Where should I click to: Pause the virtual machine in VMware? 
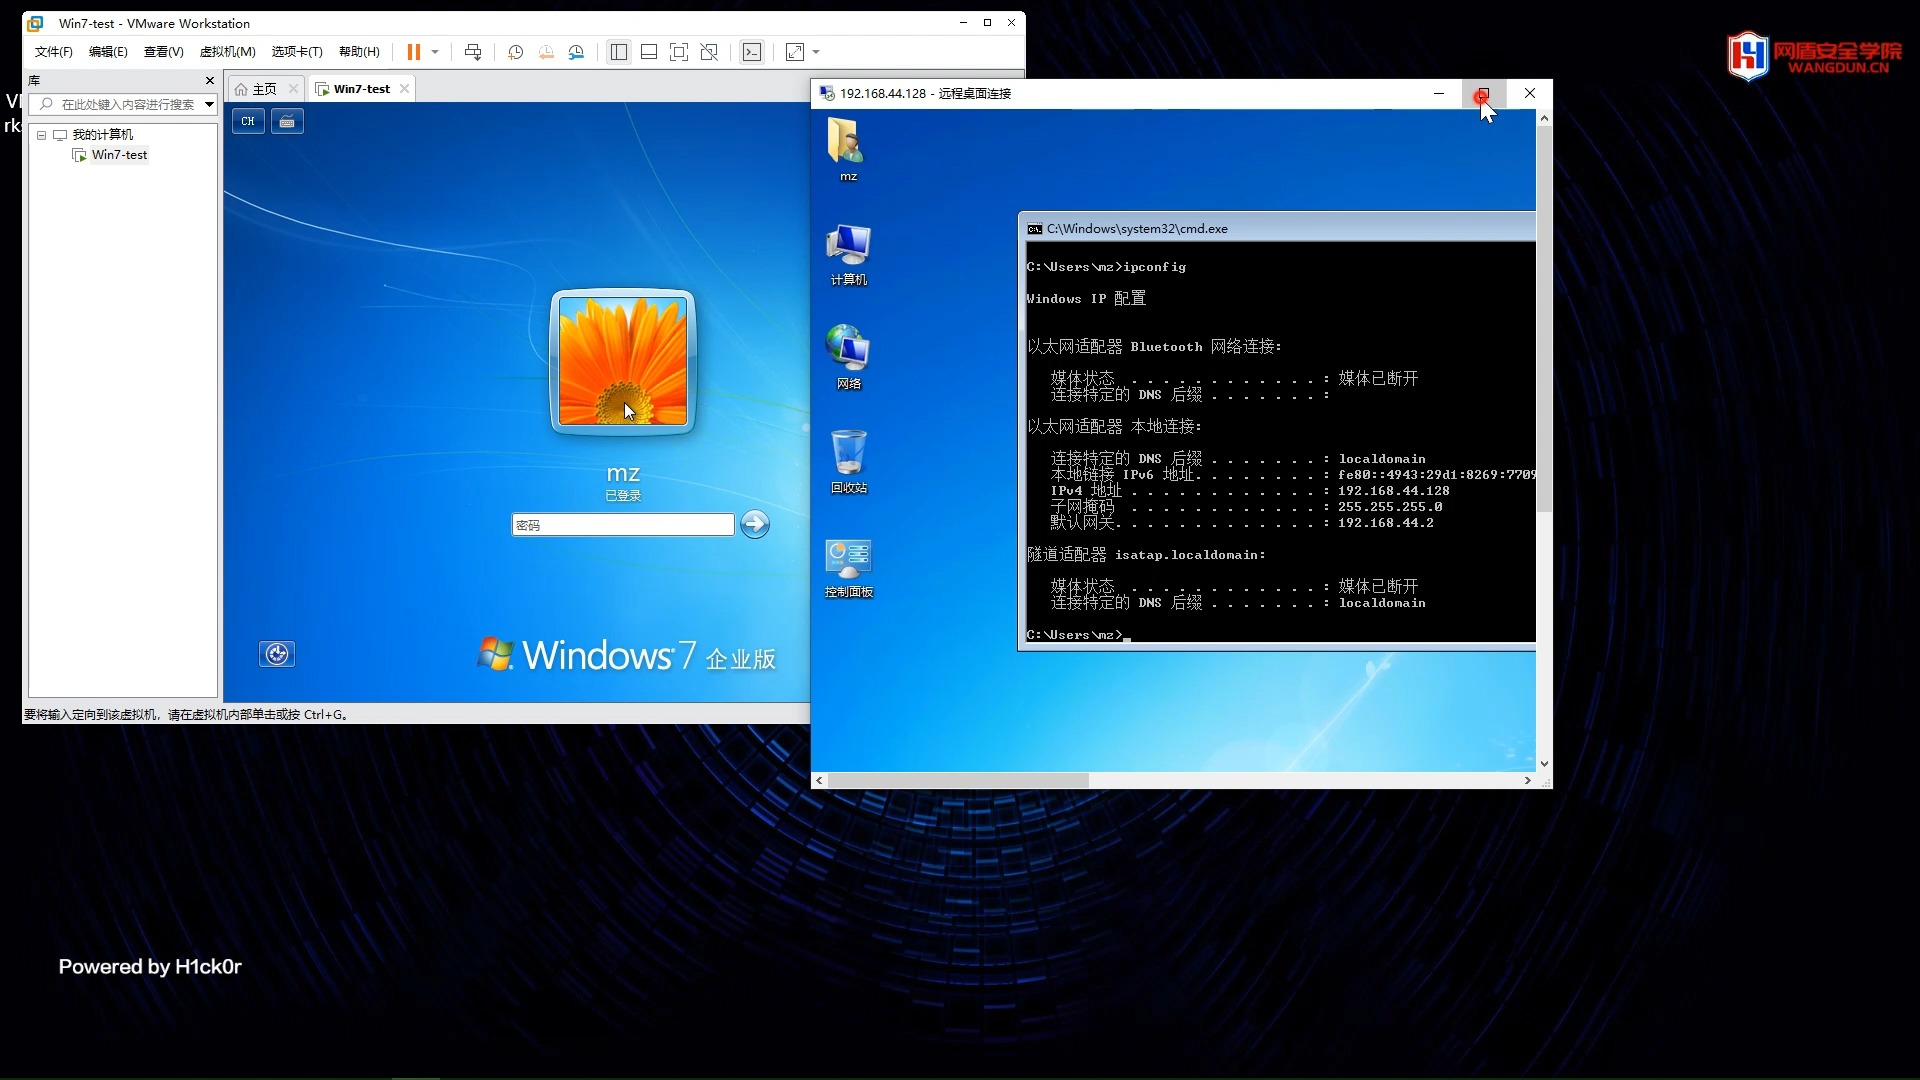(x=413, y=52)
